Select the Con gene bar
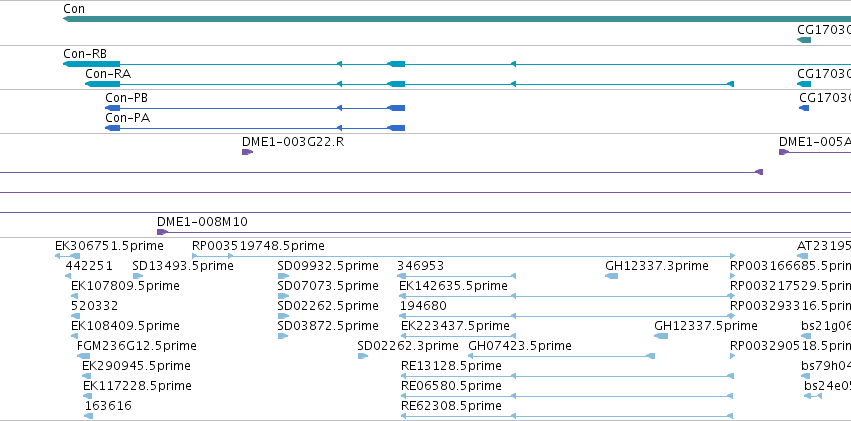The width and height of the screenshot is (851, 421). (457, 19)
